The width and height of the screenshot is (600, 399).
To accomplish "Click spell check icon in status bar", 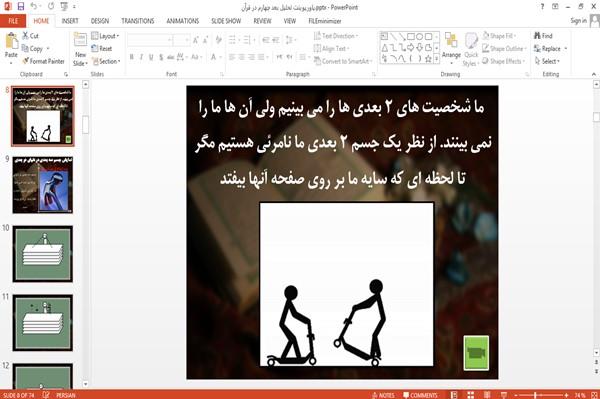I will 46,395.
